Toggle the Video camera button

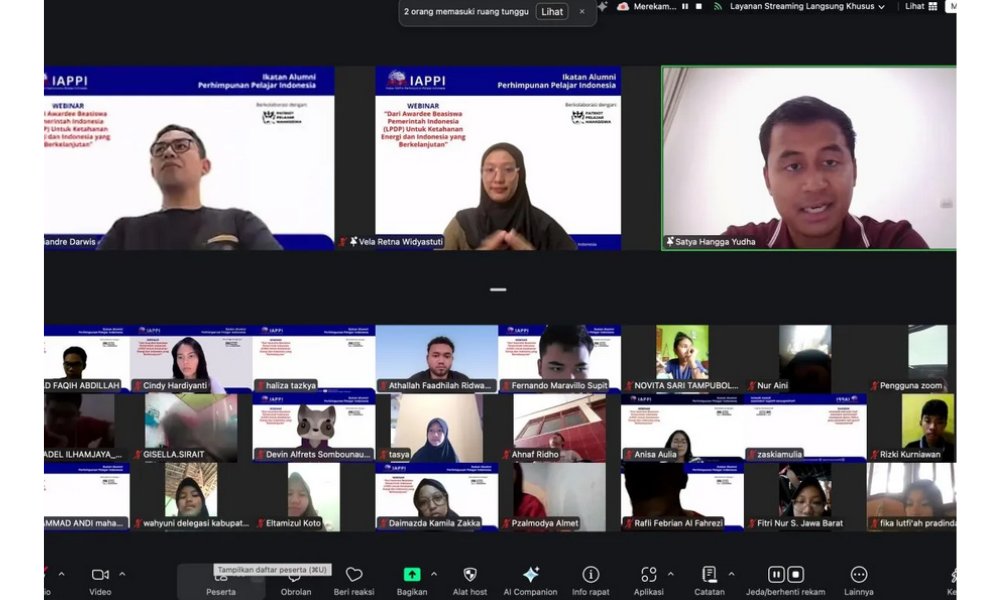[100, 575]
